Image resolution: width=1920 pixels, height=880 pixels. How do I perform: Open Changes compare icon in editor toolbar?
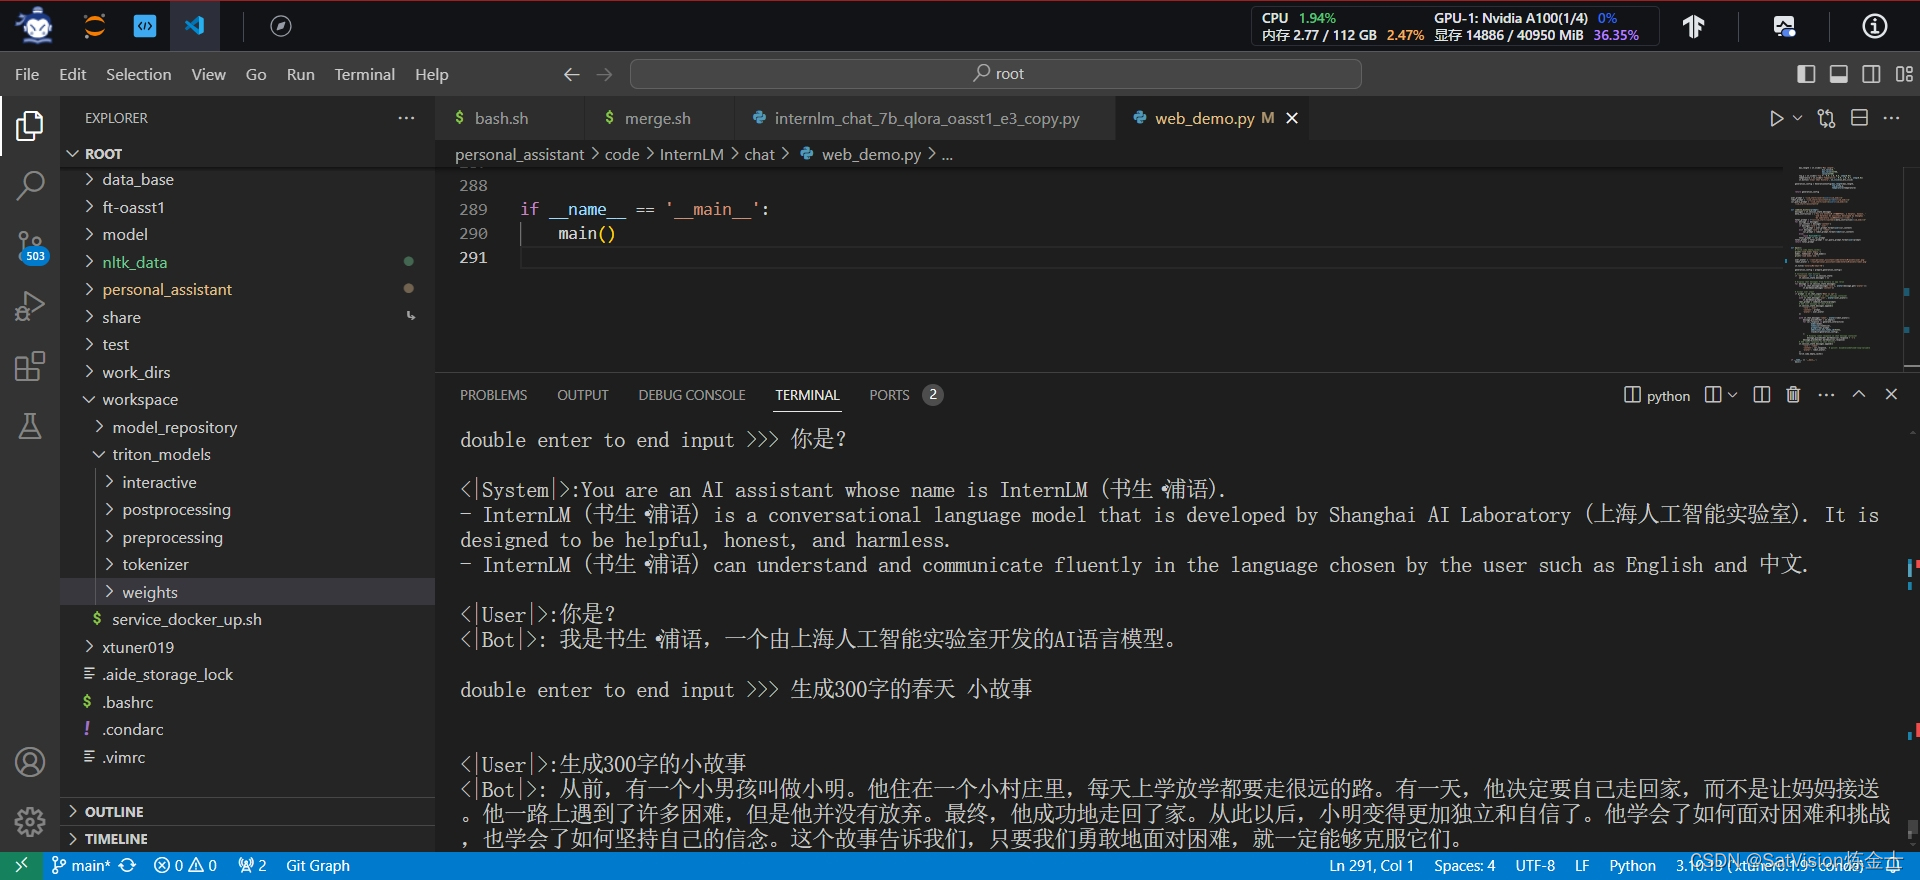[x=1827, y=118]
